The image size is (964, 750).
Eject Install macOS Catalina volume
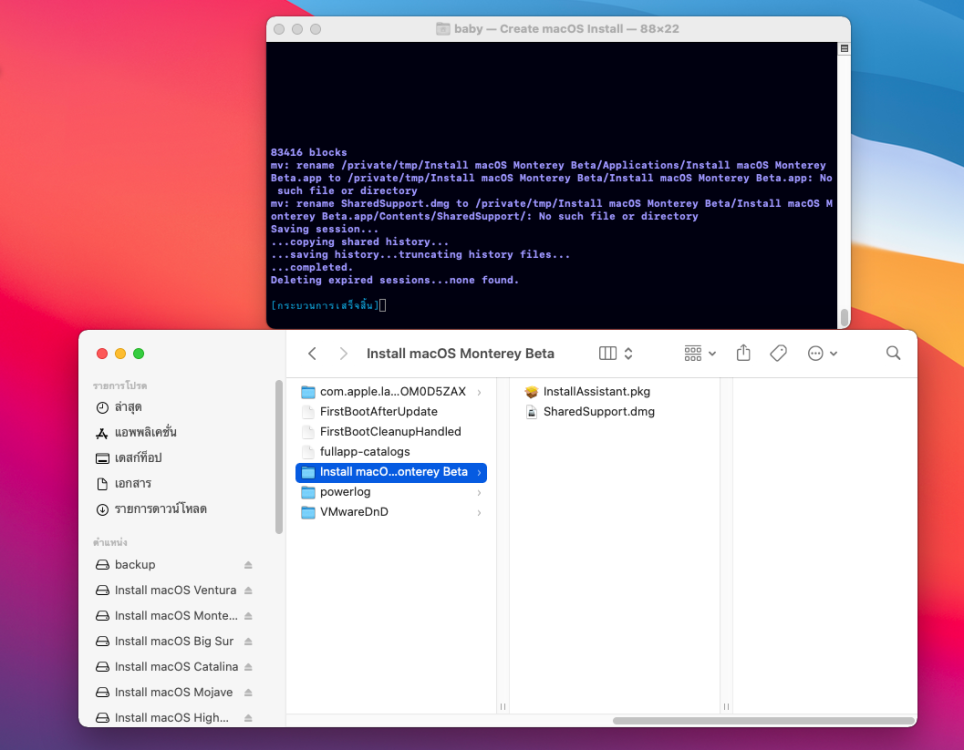[248, 666]
